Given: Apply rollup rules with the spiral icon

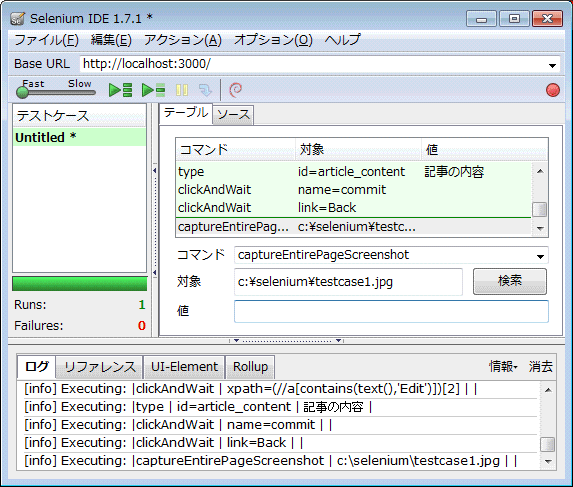Looking at the screenshot, I should [x=235, y=90].
